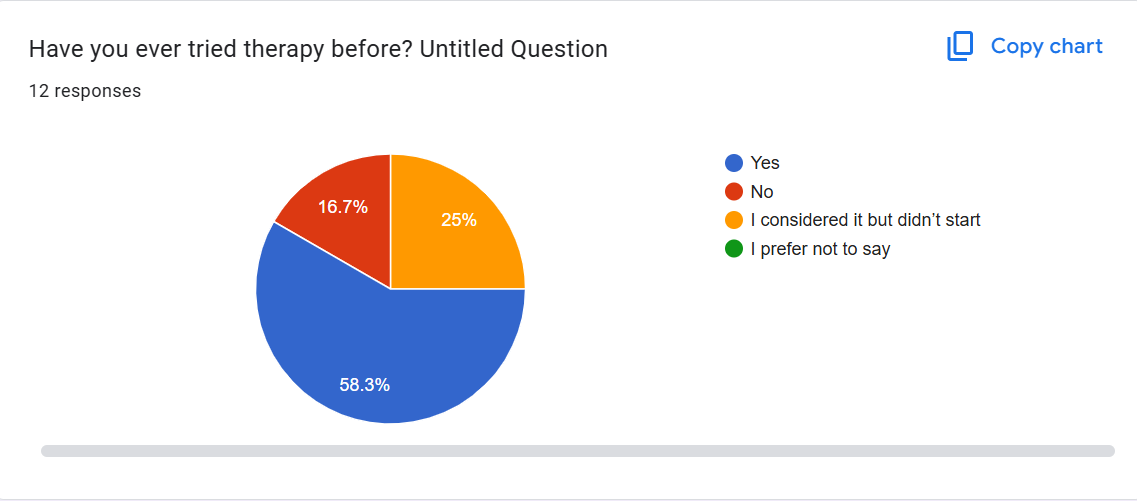The image size is (1137, 501).
Task: Click the green legend dot
Action: coord(734,249)
